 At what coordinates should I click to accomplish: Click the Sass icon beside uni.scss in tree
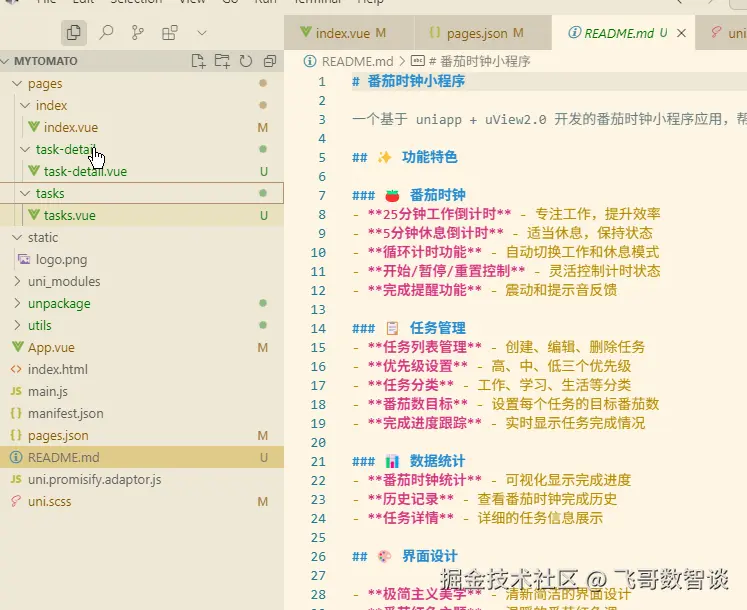tap(16, 501)
